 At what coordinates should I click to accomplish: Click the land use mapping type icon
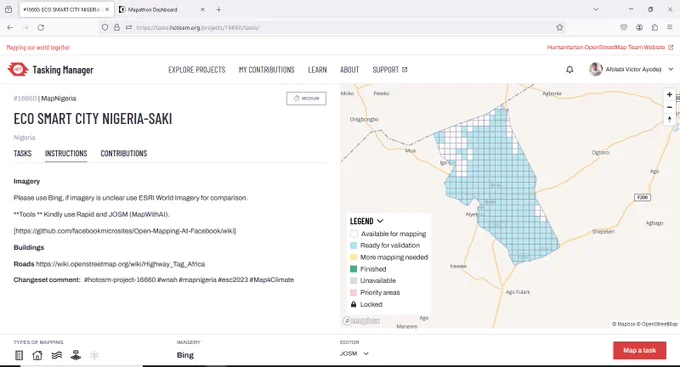(75, 355)
